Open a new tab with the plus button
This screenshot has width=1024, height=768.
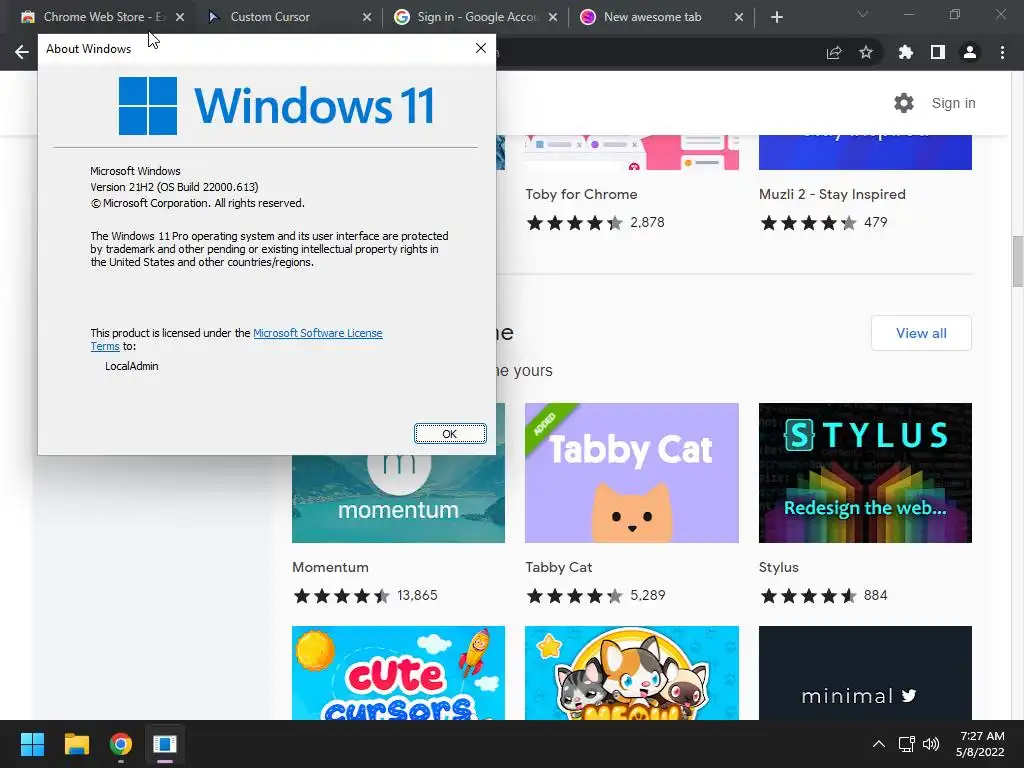776,17
